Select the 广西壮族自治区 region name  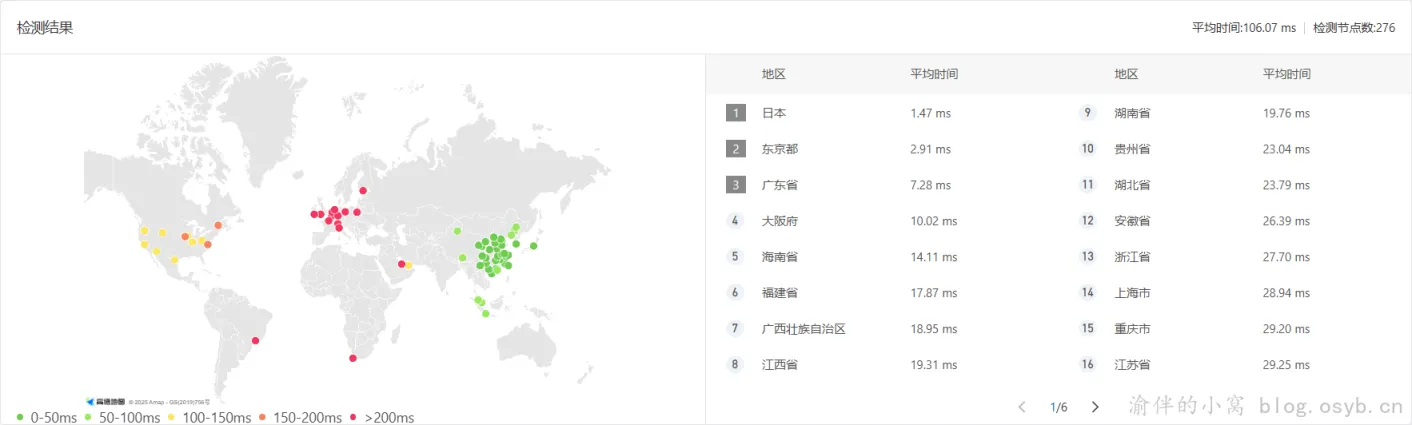804,329
